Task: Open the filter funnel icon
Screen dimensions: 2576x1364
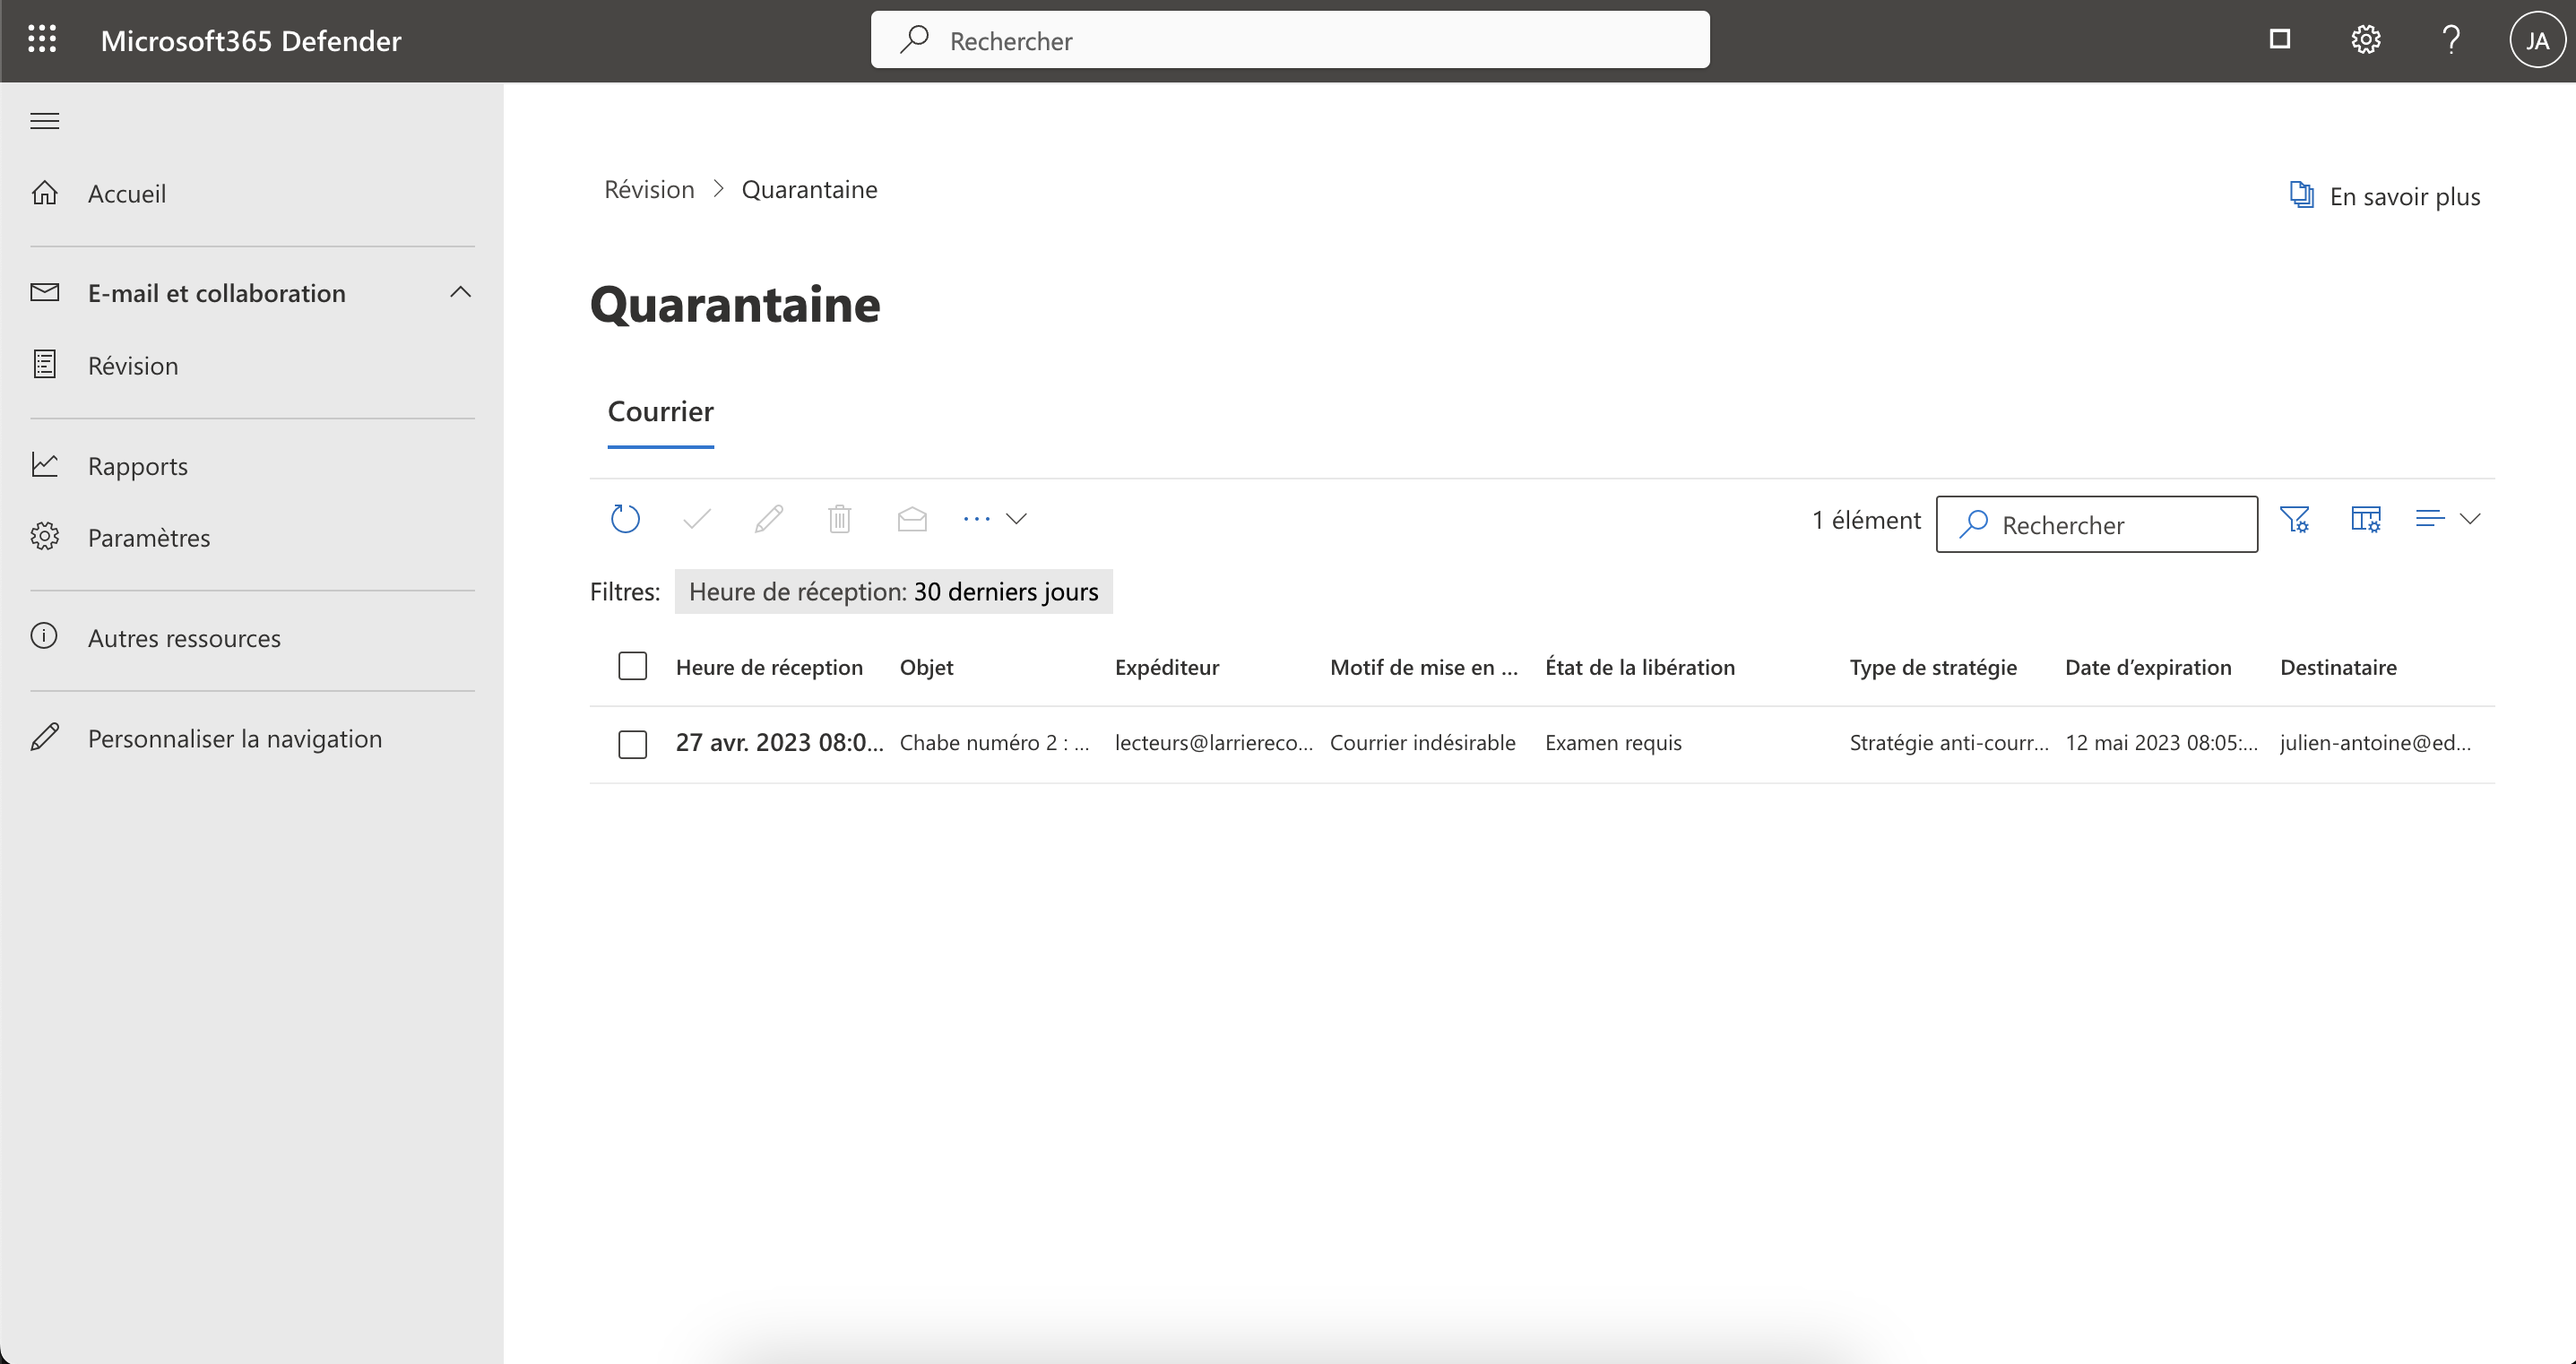Action: [x=2295, y=520]
